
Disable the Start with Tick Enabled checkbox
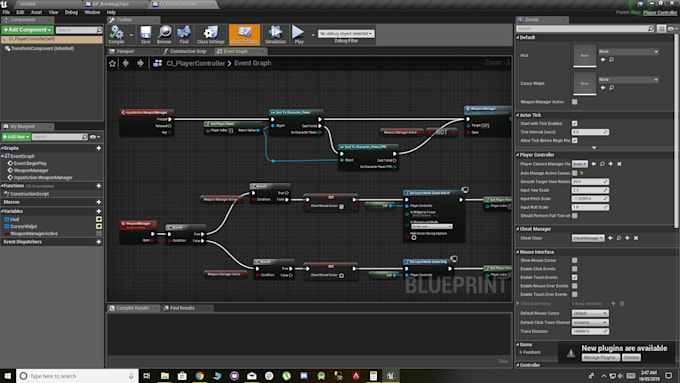575,124
